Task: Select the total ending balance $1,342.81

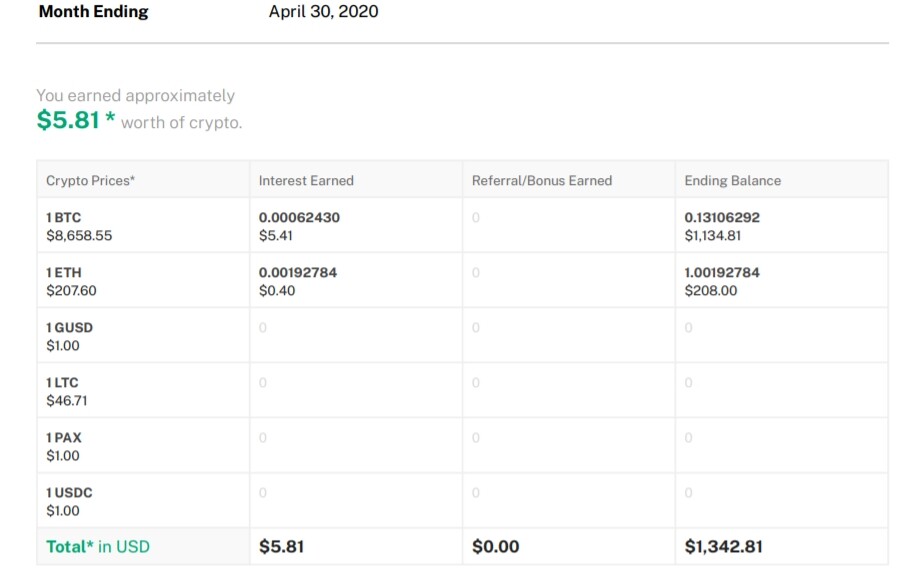Action: click(724, 547)
